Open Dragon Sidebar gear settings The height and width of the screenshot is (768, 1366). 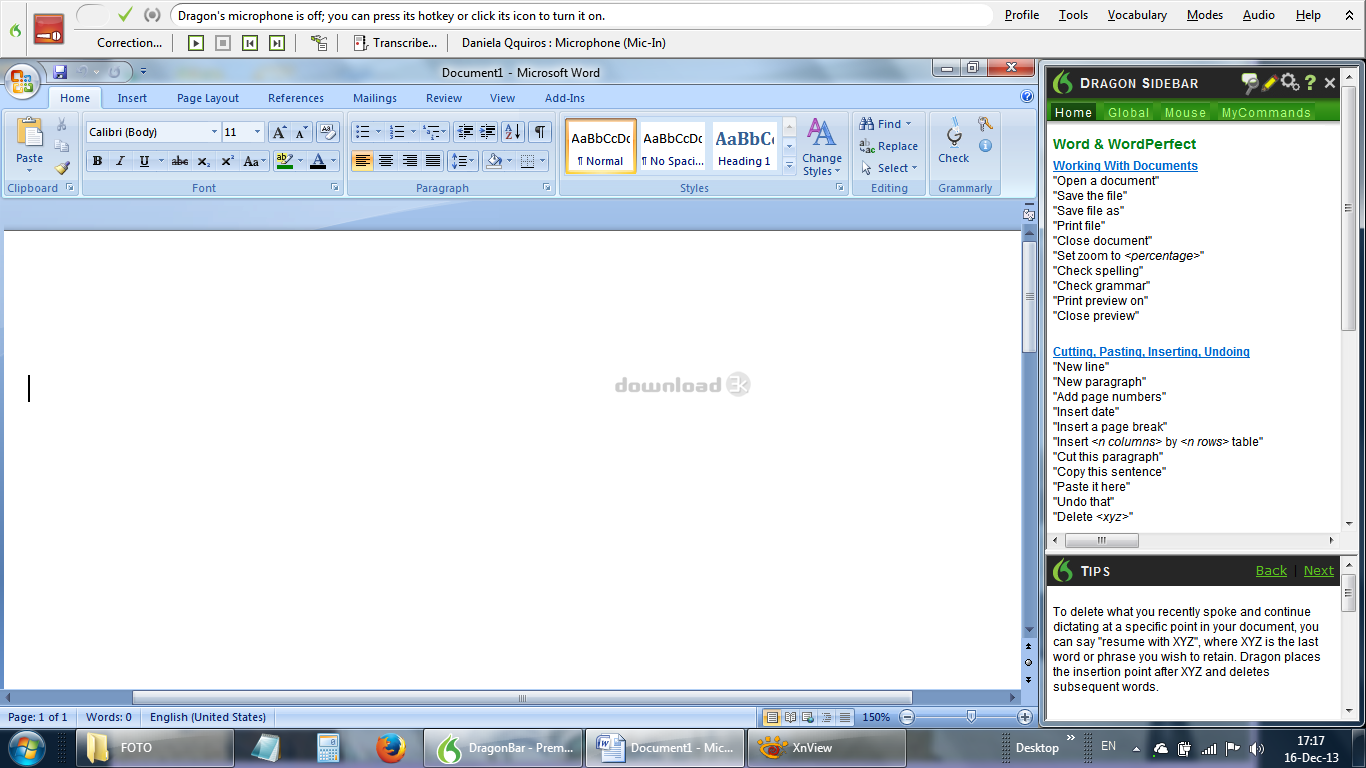click(1290, 83)
